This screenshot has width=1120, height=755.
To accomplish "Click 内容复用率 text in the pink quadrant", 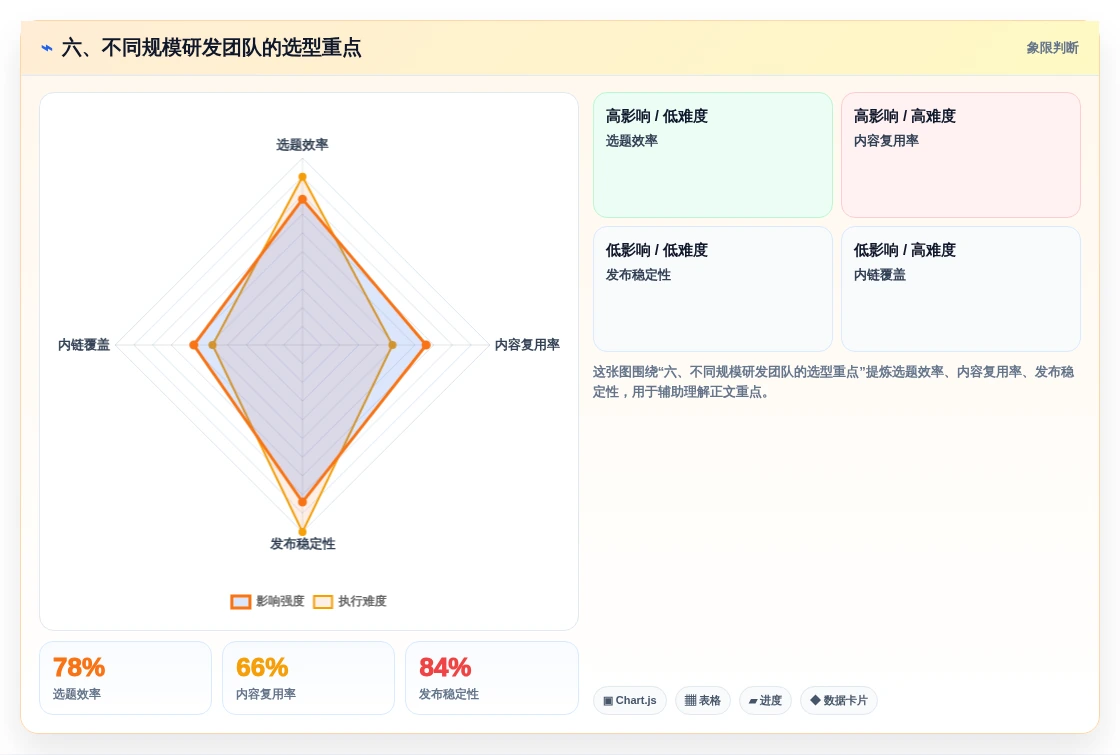I will 886,141.
